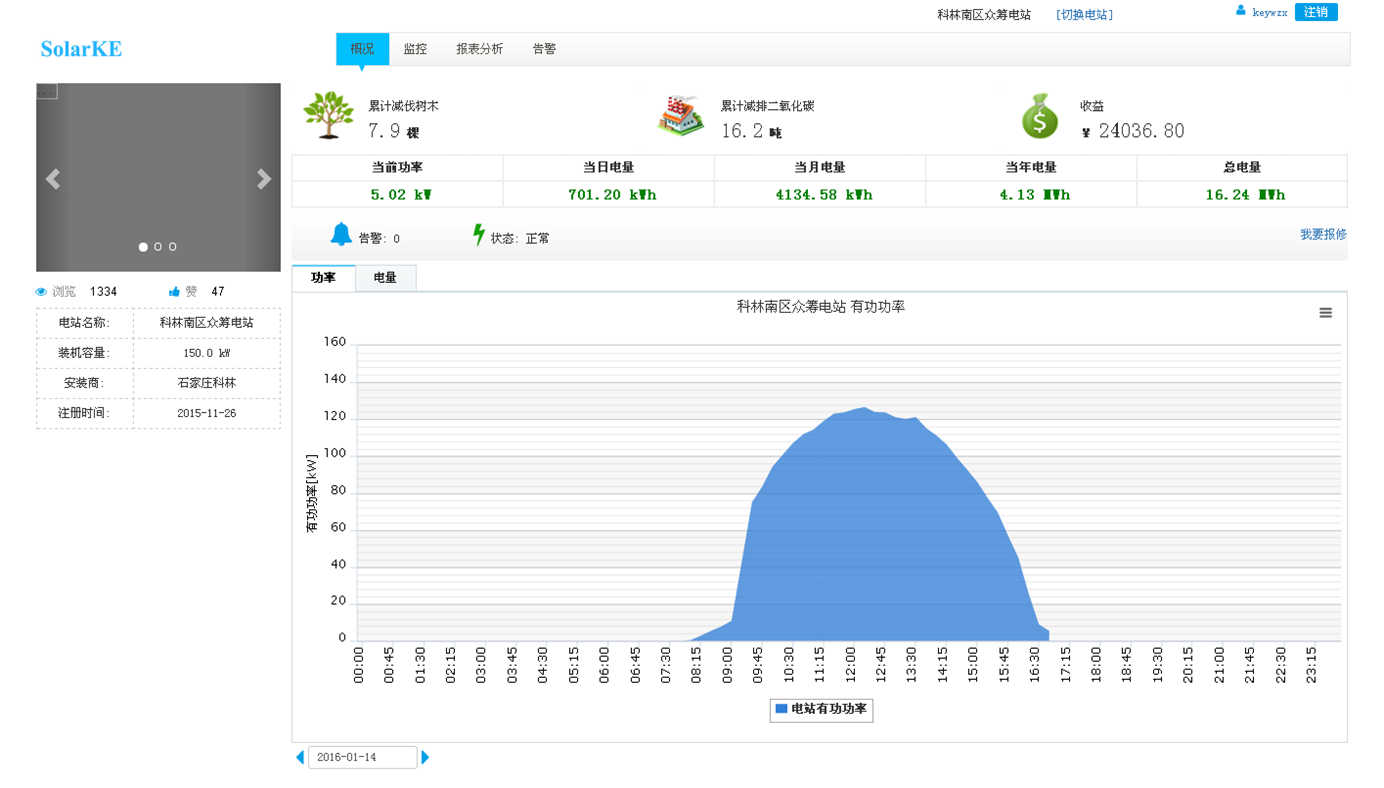Click the tree icon for reduced deforestation
Image resolution: width=1384 pixels, height=788 pixels.
[328, 115]
